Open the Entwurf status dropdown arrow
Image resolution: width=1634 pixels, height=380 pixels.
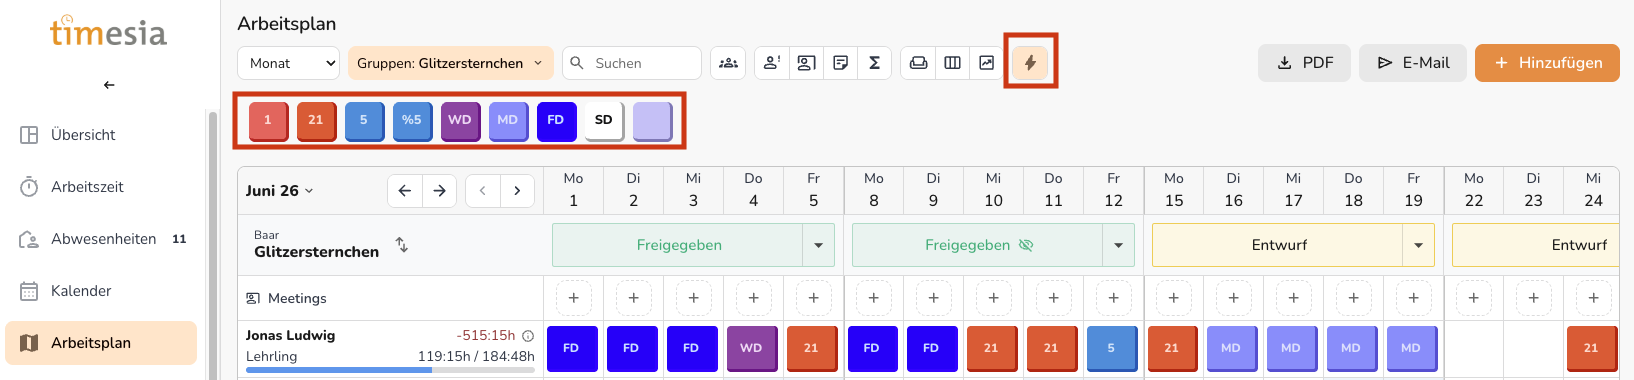(x=1418, y=245)
